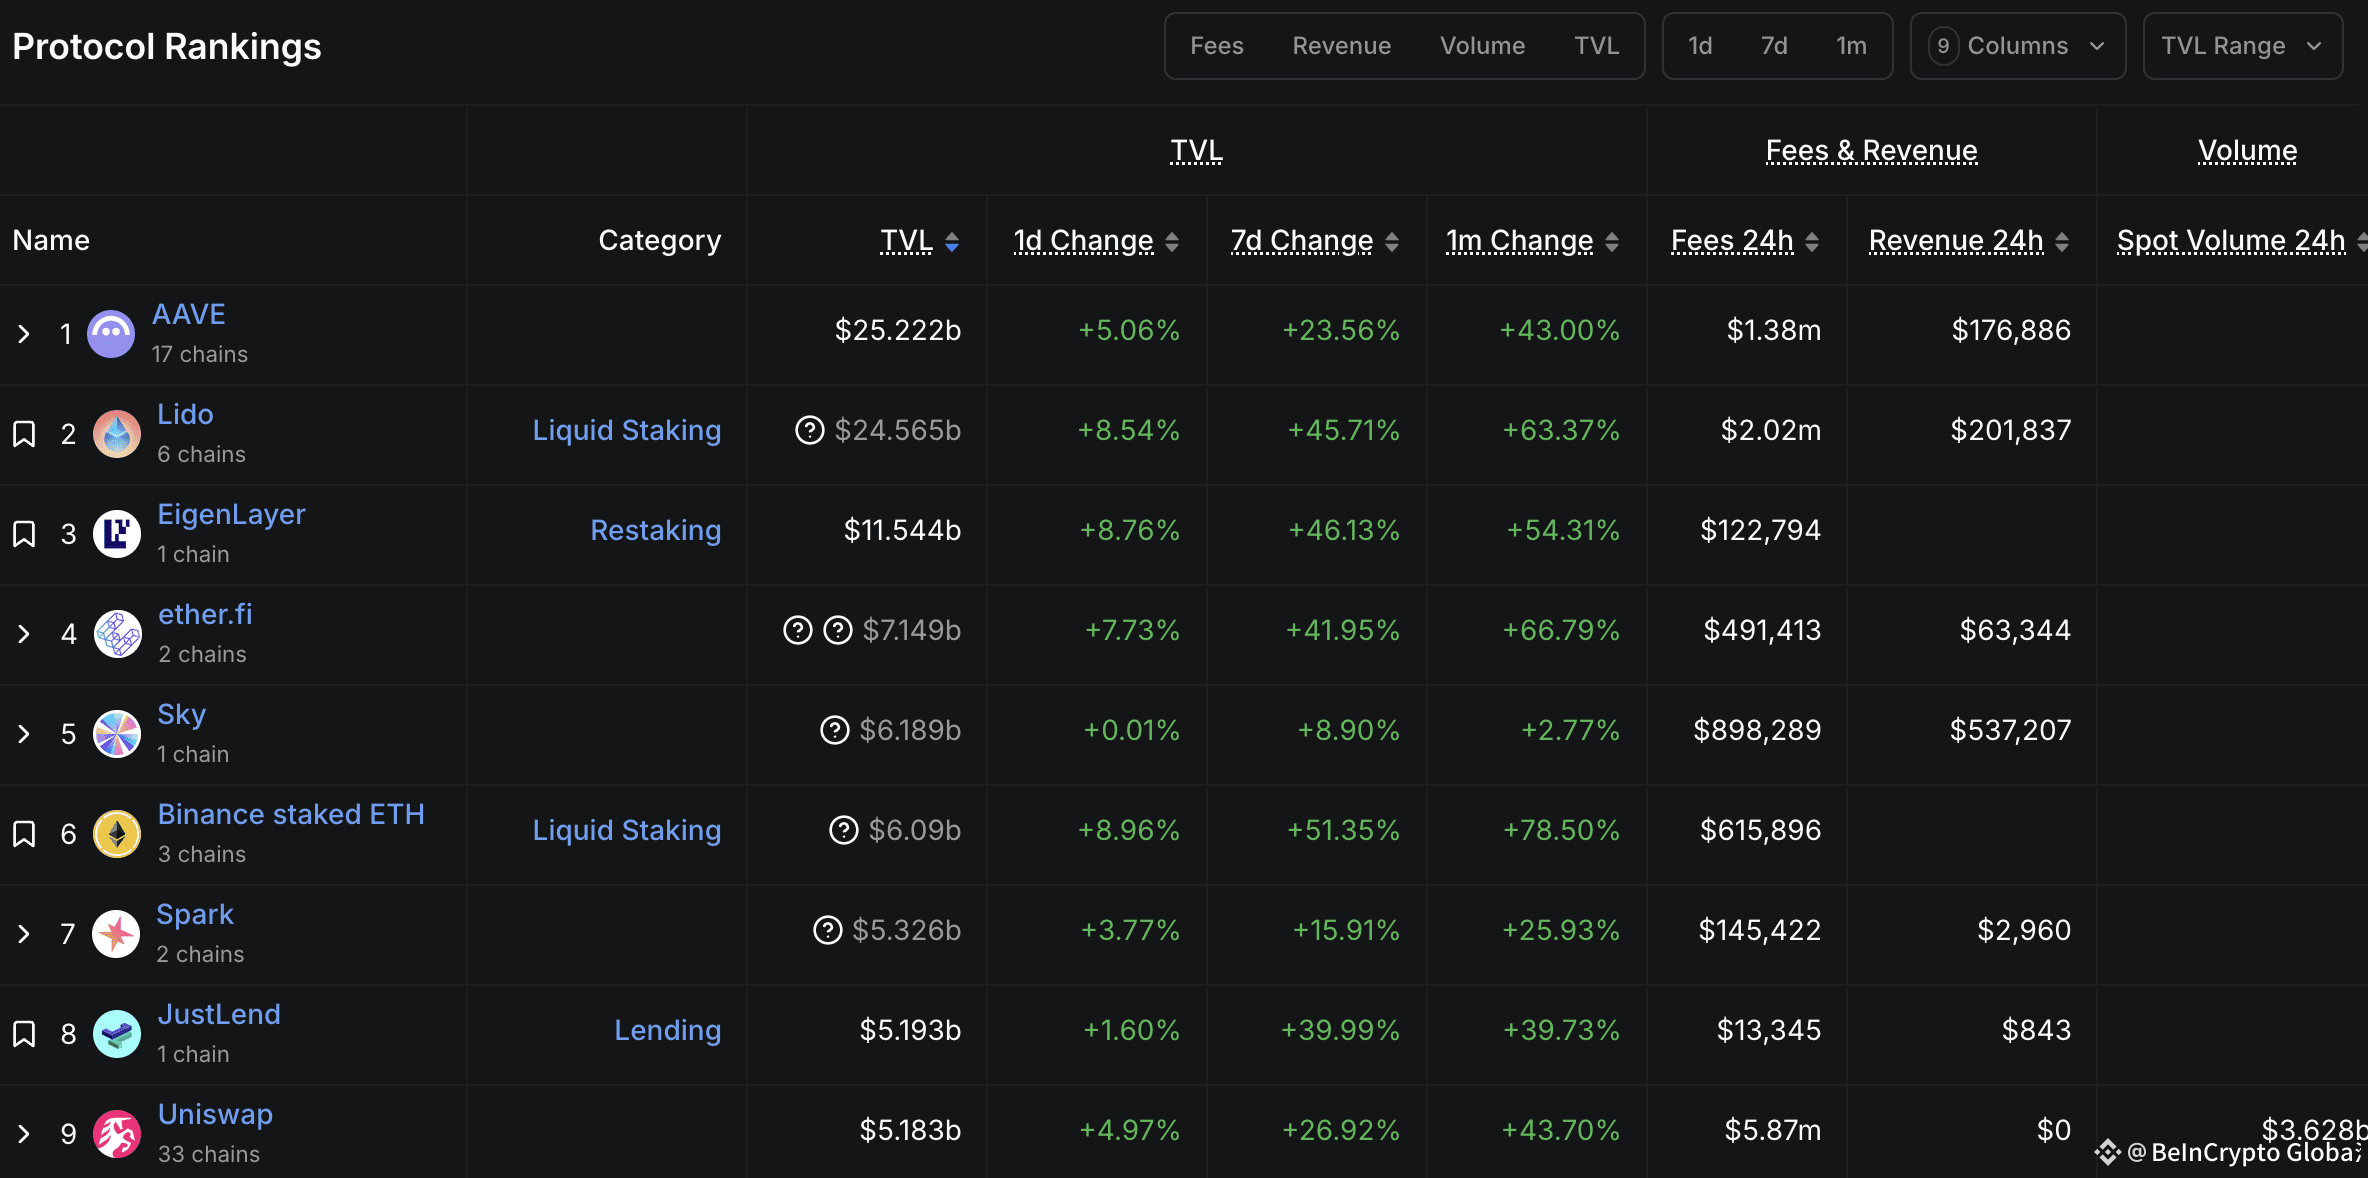Click the Uniswap logo icon
The image size is (2368, 1178).
117,1134
